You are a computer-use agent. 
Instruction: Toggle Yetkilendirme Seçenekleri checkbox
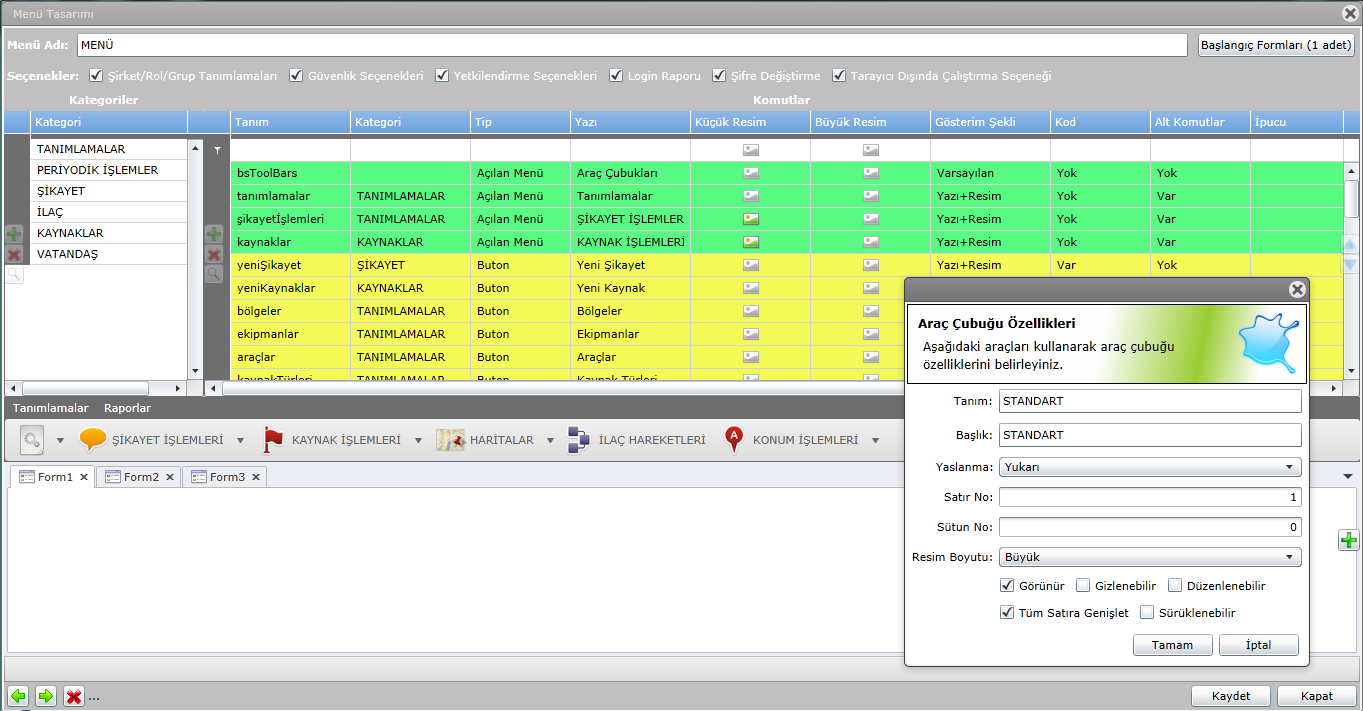click(x=442, y=75)
